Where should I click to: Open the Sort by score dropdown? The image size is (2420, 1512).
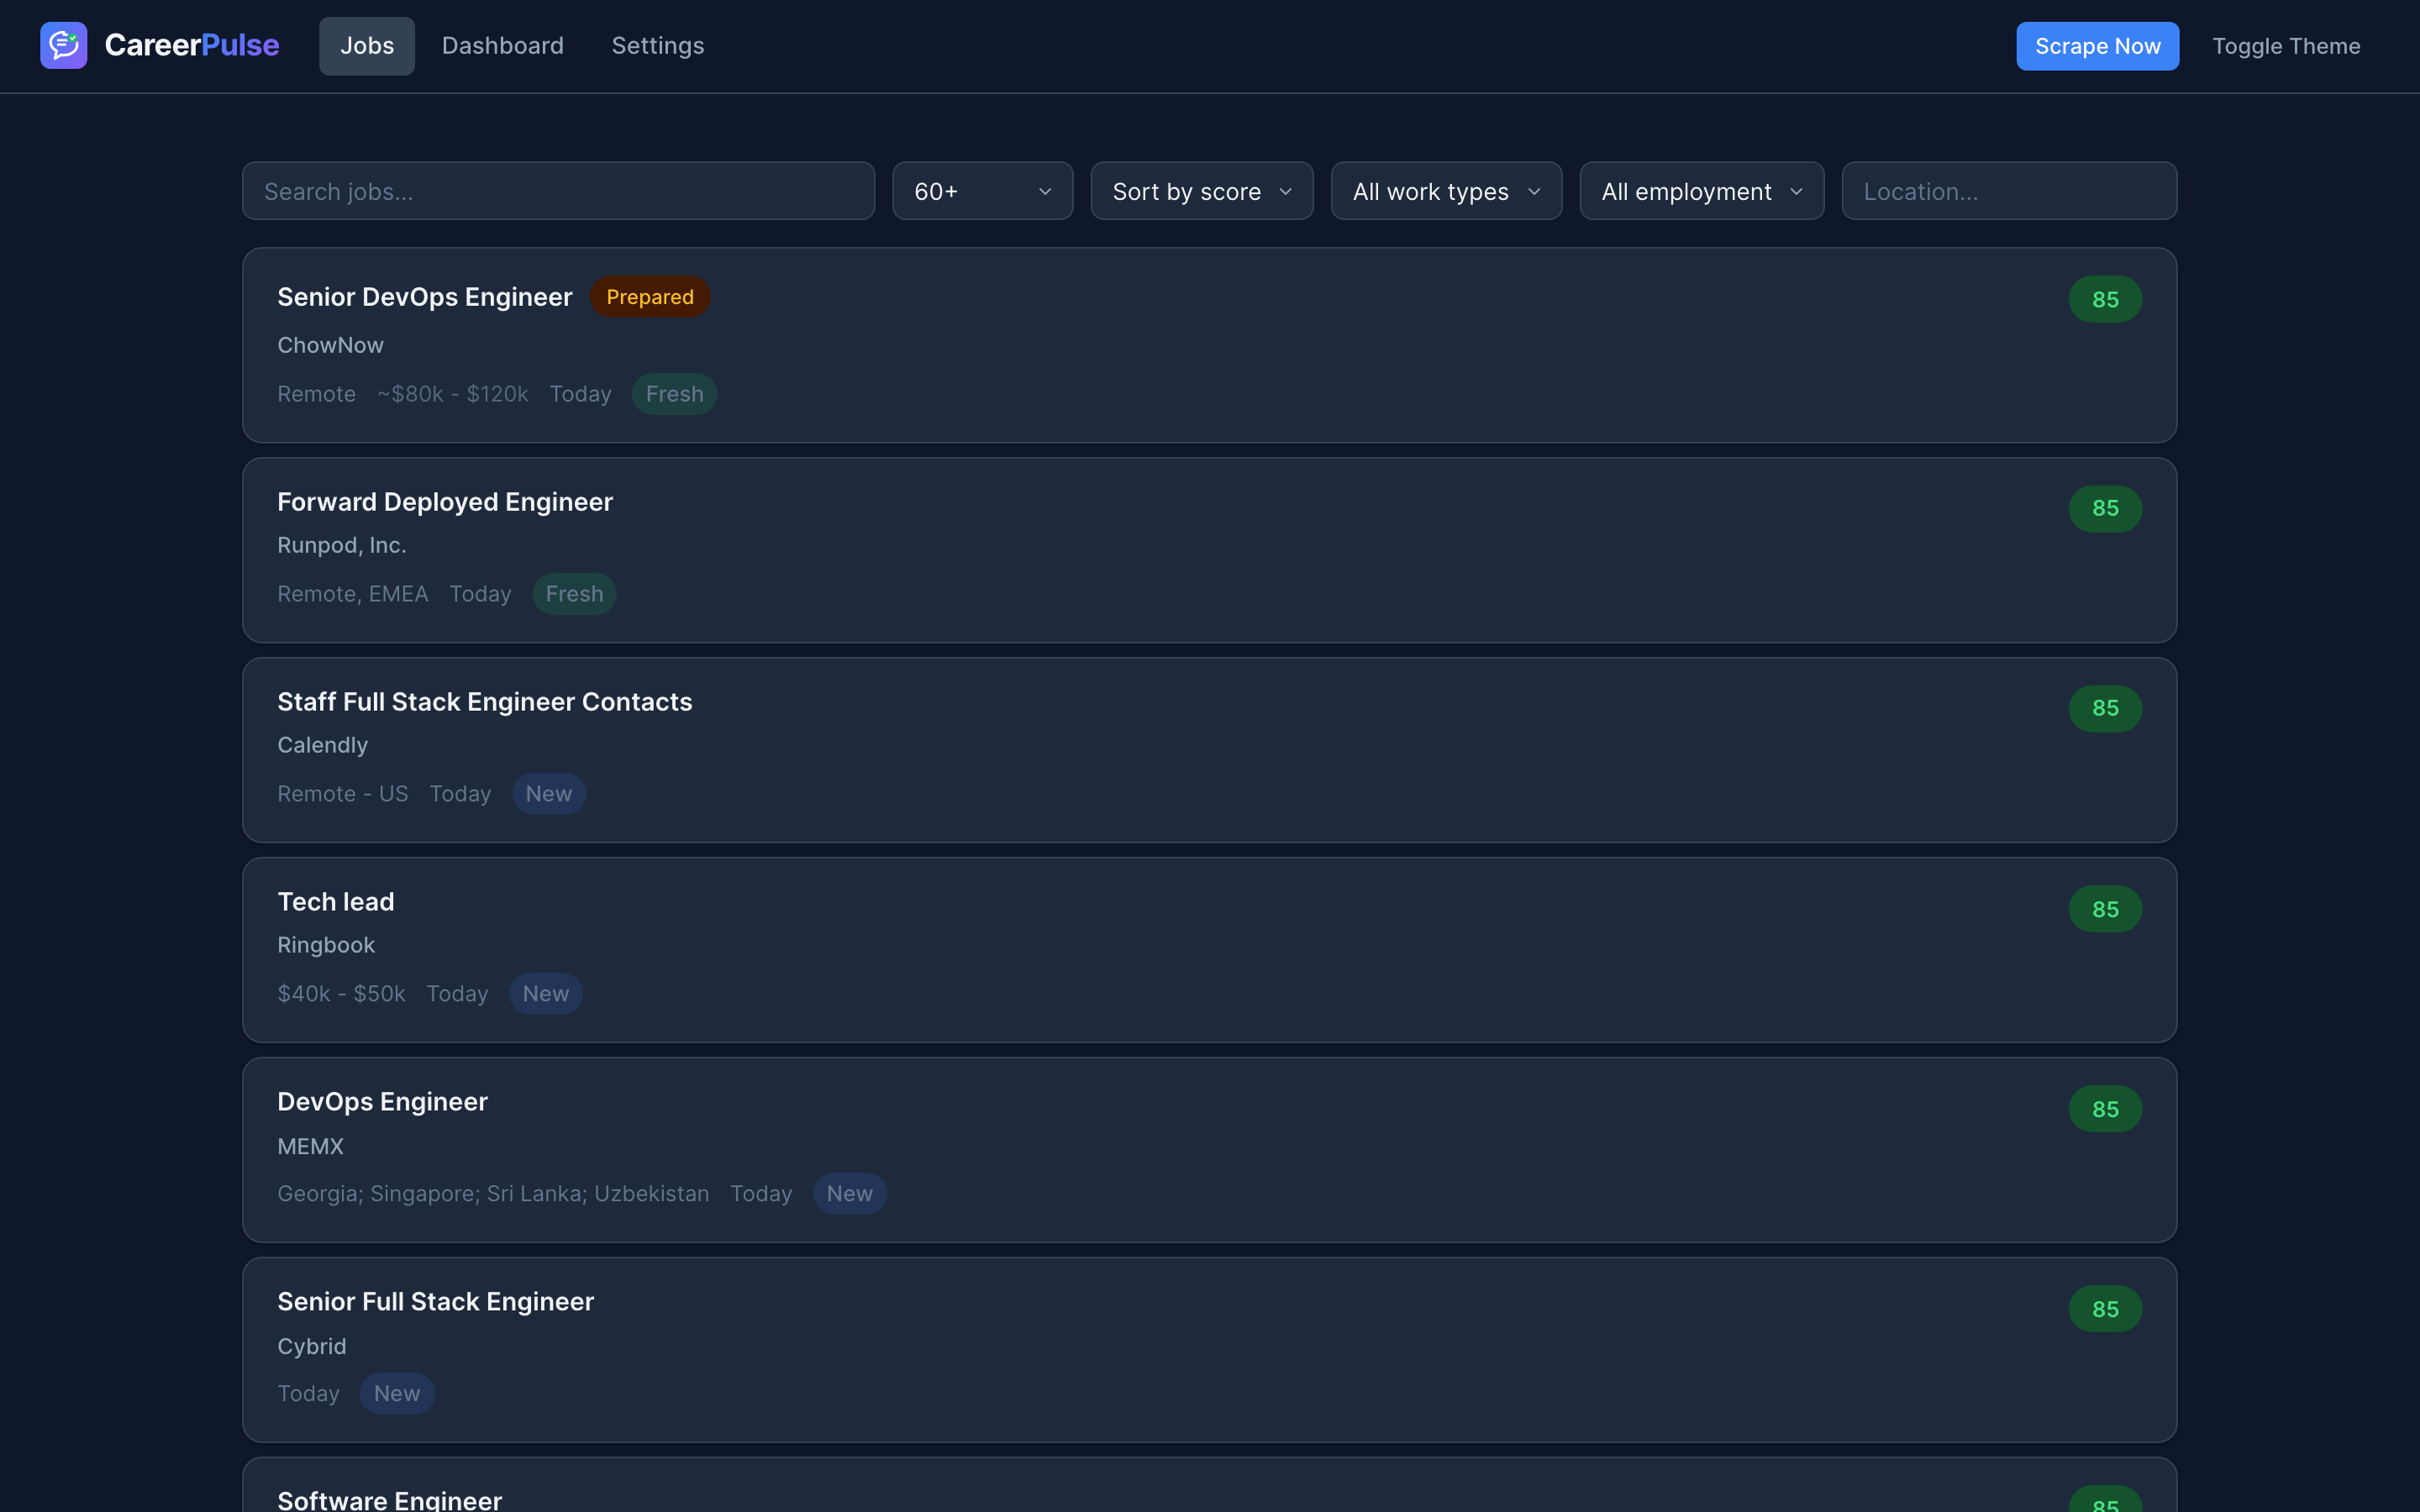coord(1201,190)
